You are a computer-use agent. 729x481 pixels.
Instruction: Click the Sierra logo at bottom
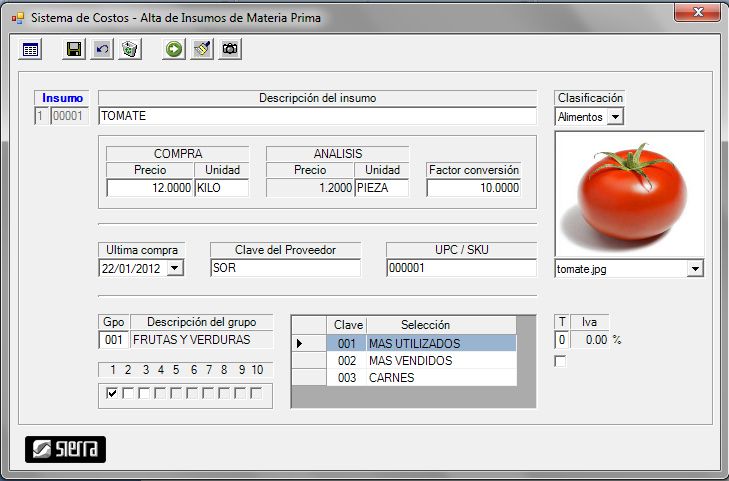(65, 449)
